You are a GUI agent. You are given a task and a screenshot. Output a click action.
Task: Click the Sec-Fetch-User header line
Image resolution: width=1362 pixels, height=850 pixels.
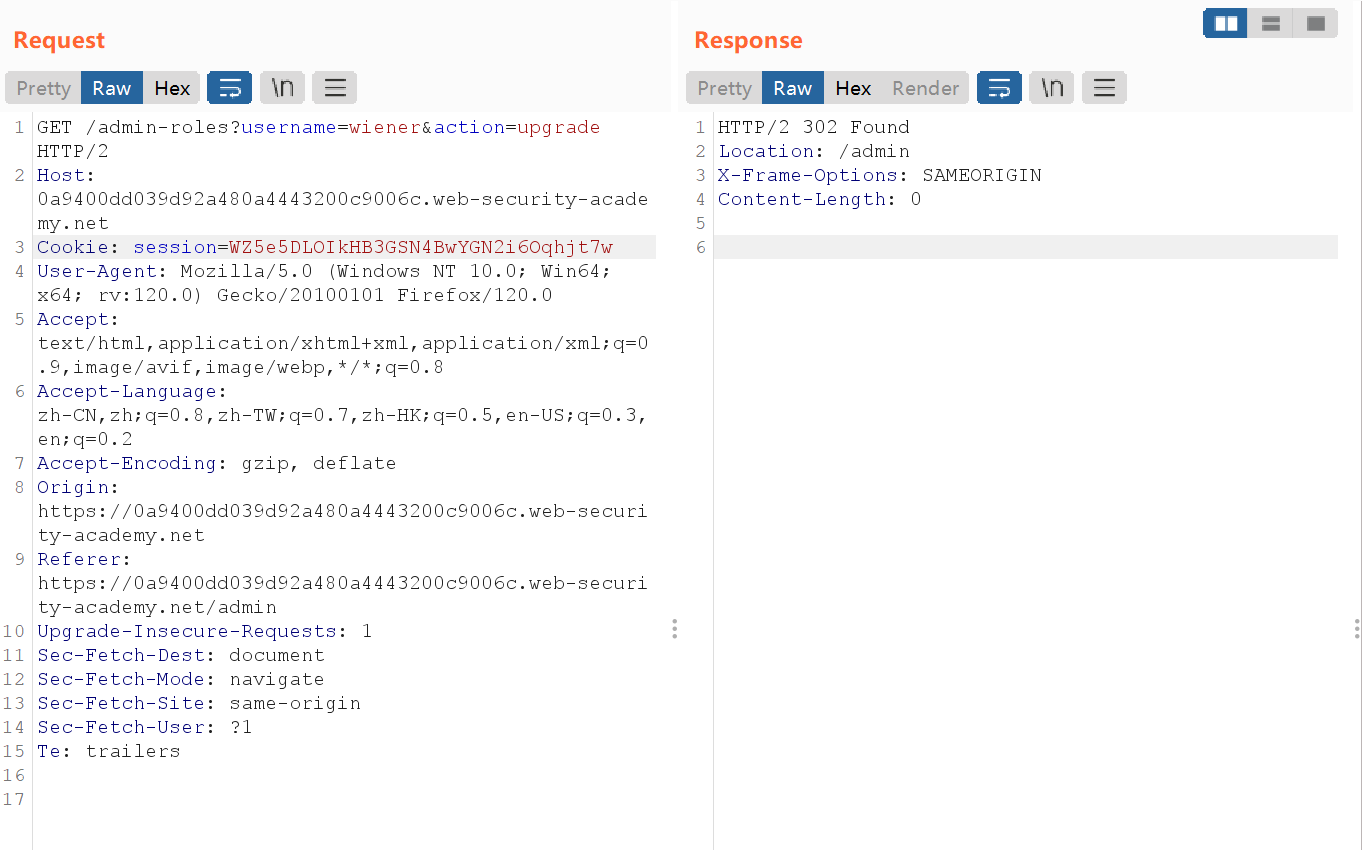145,727
